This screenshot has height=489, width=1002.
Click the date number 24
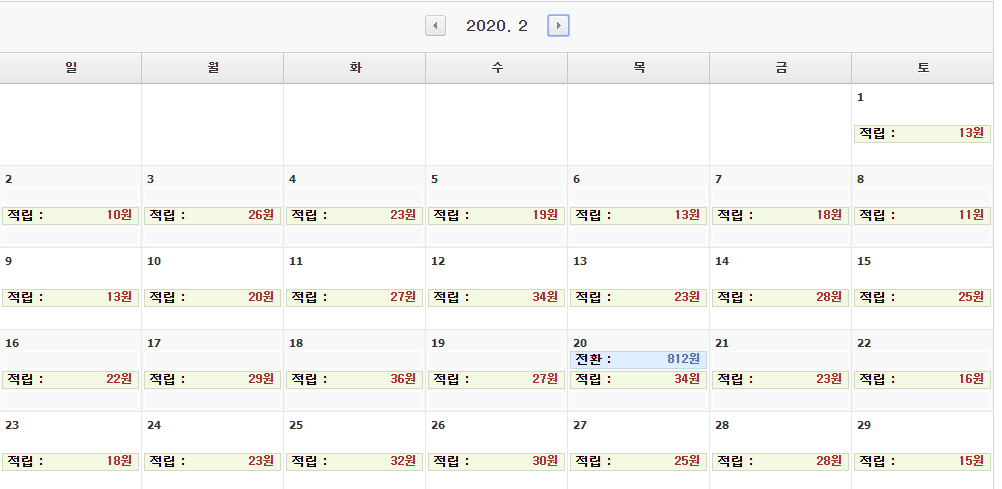tap(153, 425)
